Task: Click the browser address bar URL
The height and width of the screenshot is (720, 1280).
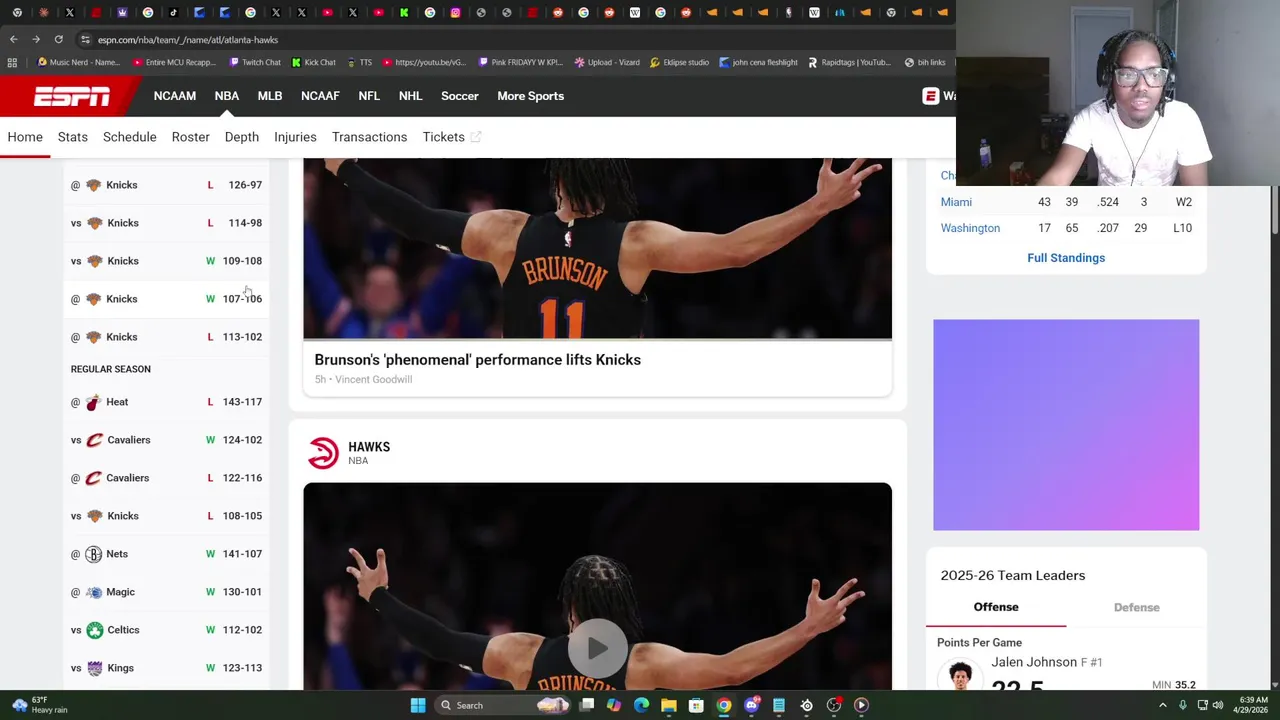Action: click(x=188, y=40)
